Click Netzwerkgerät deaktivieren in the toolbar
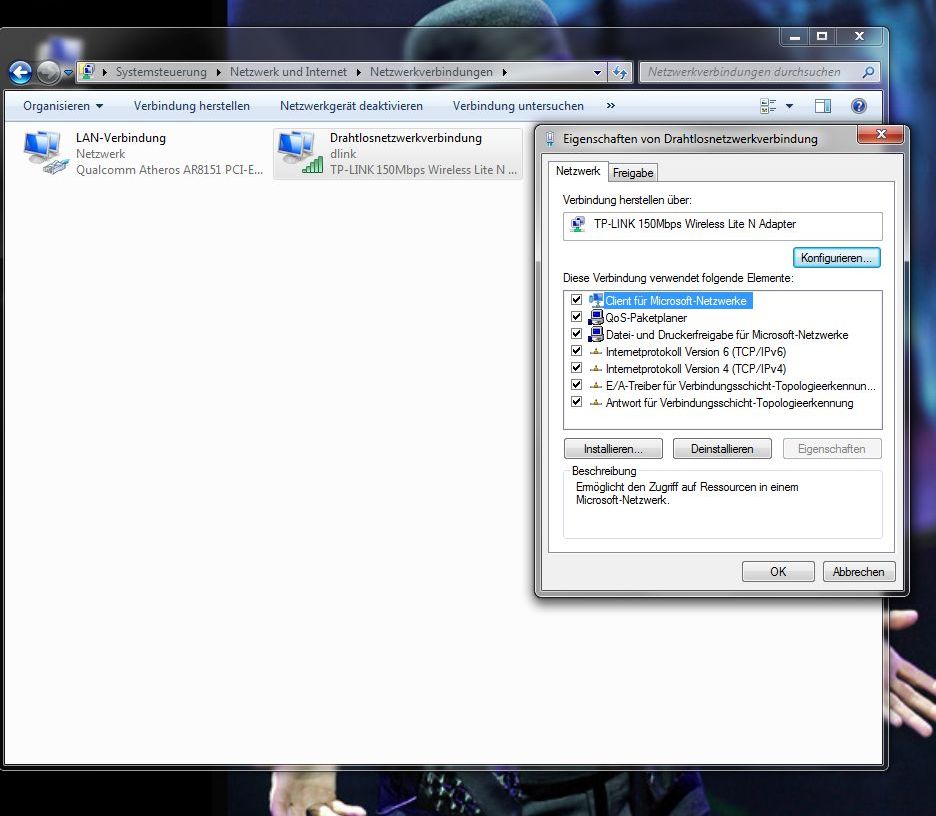The height and width of the screenshot is (816, 936). click(x=351, y=106)
